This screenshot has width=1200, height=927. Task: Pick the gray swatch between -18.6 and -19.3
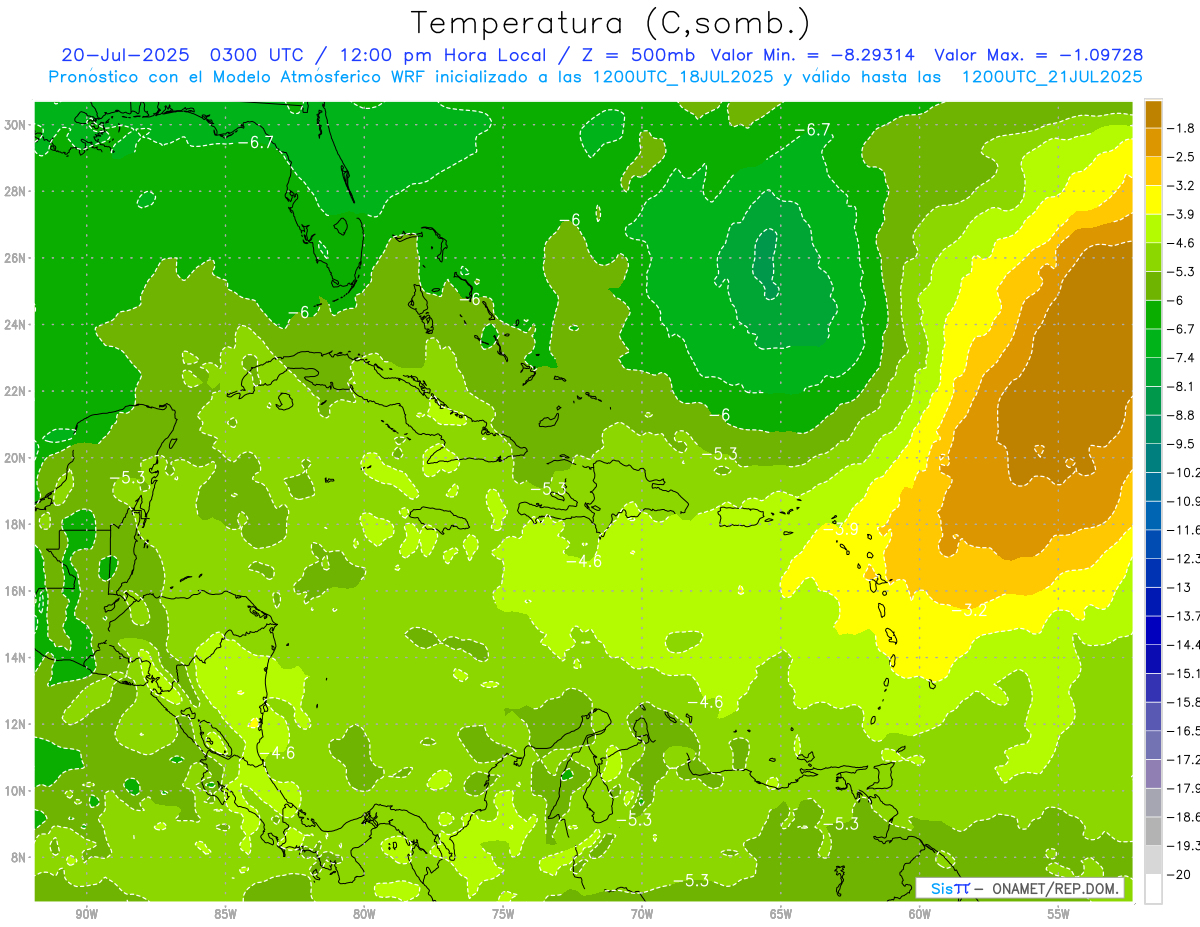tap(1153, 832)
